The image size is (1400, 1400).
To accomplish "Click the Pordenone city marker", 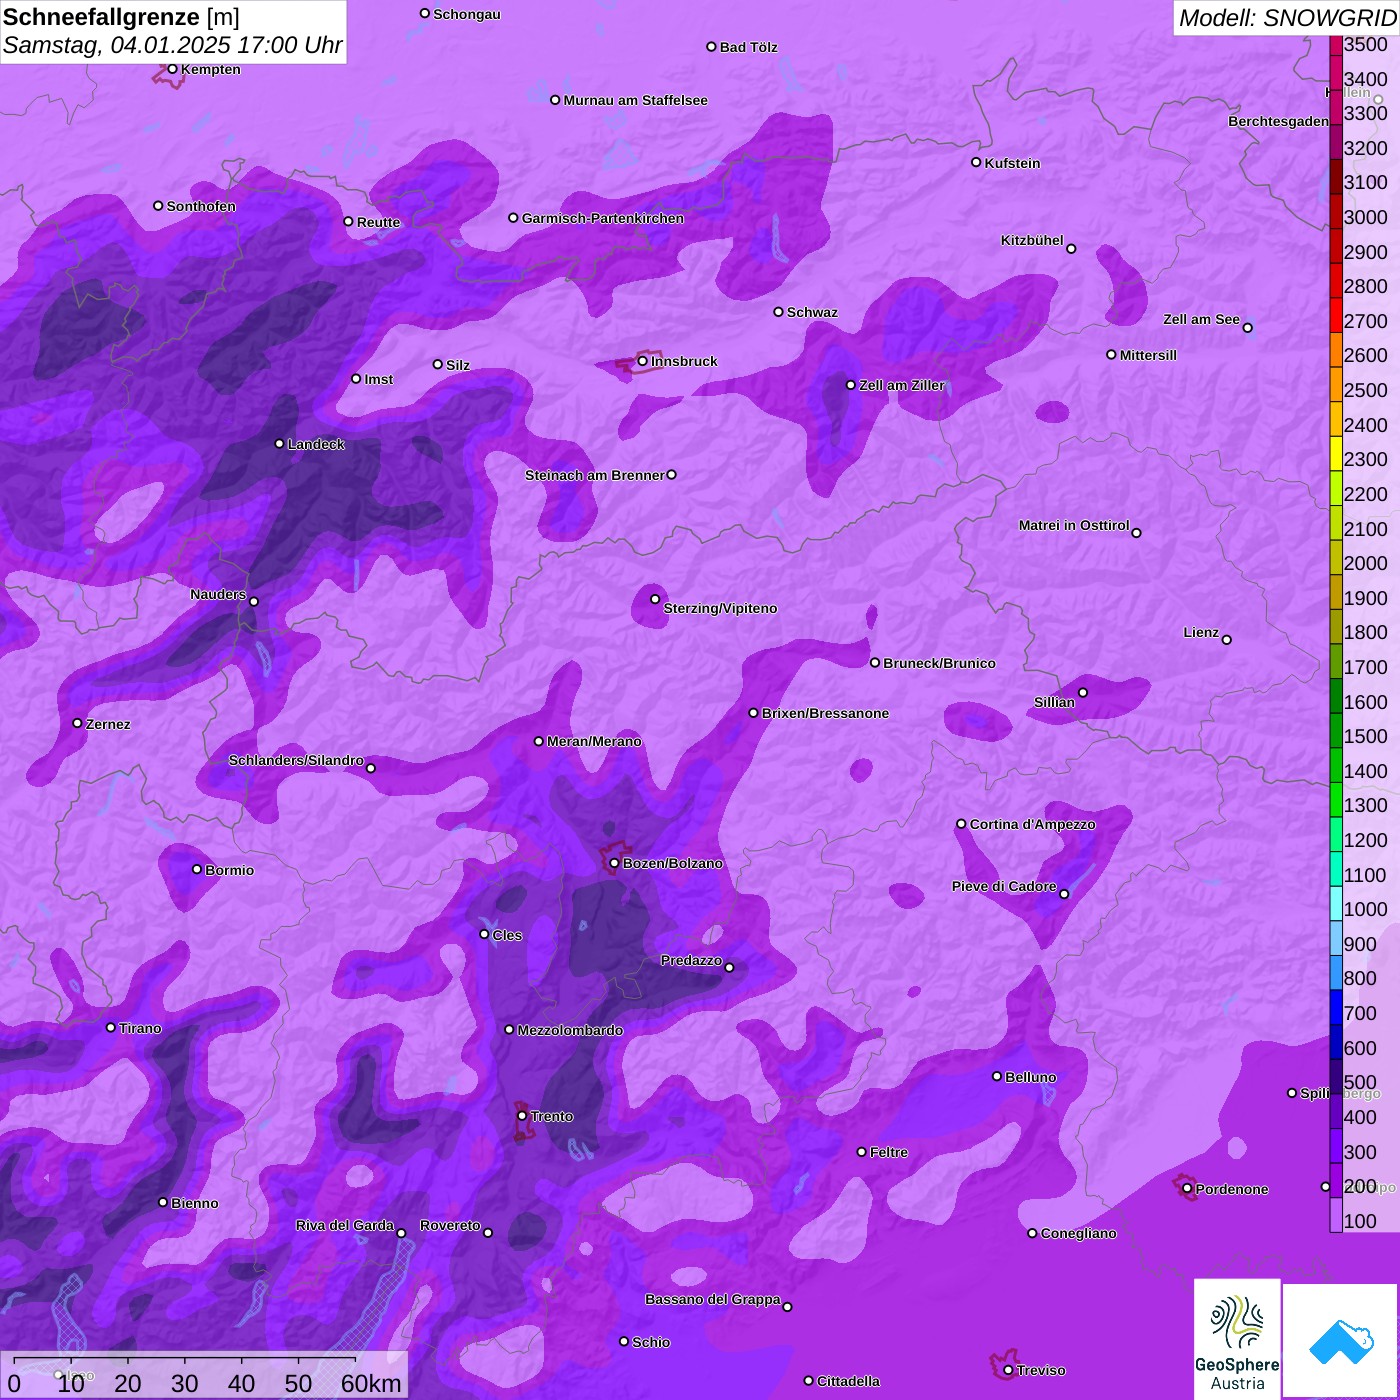I will 1187,1189.
